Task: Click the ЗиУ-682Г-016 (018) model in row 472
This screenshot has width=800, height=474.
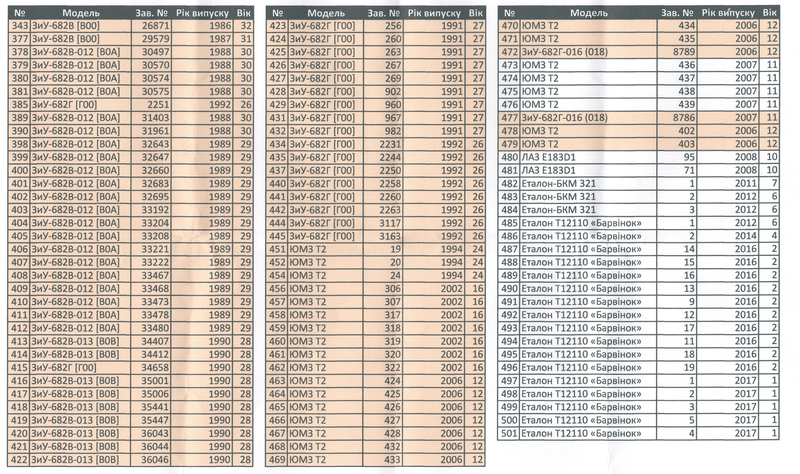Action: click(588, 52)
